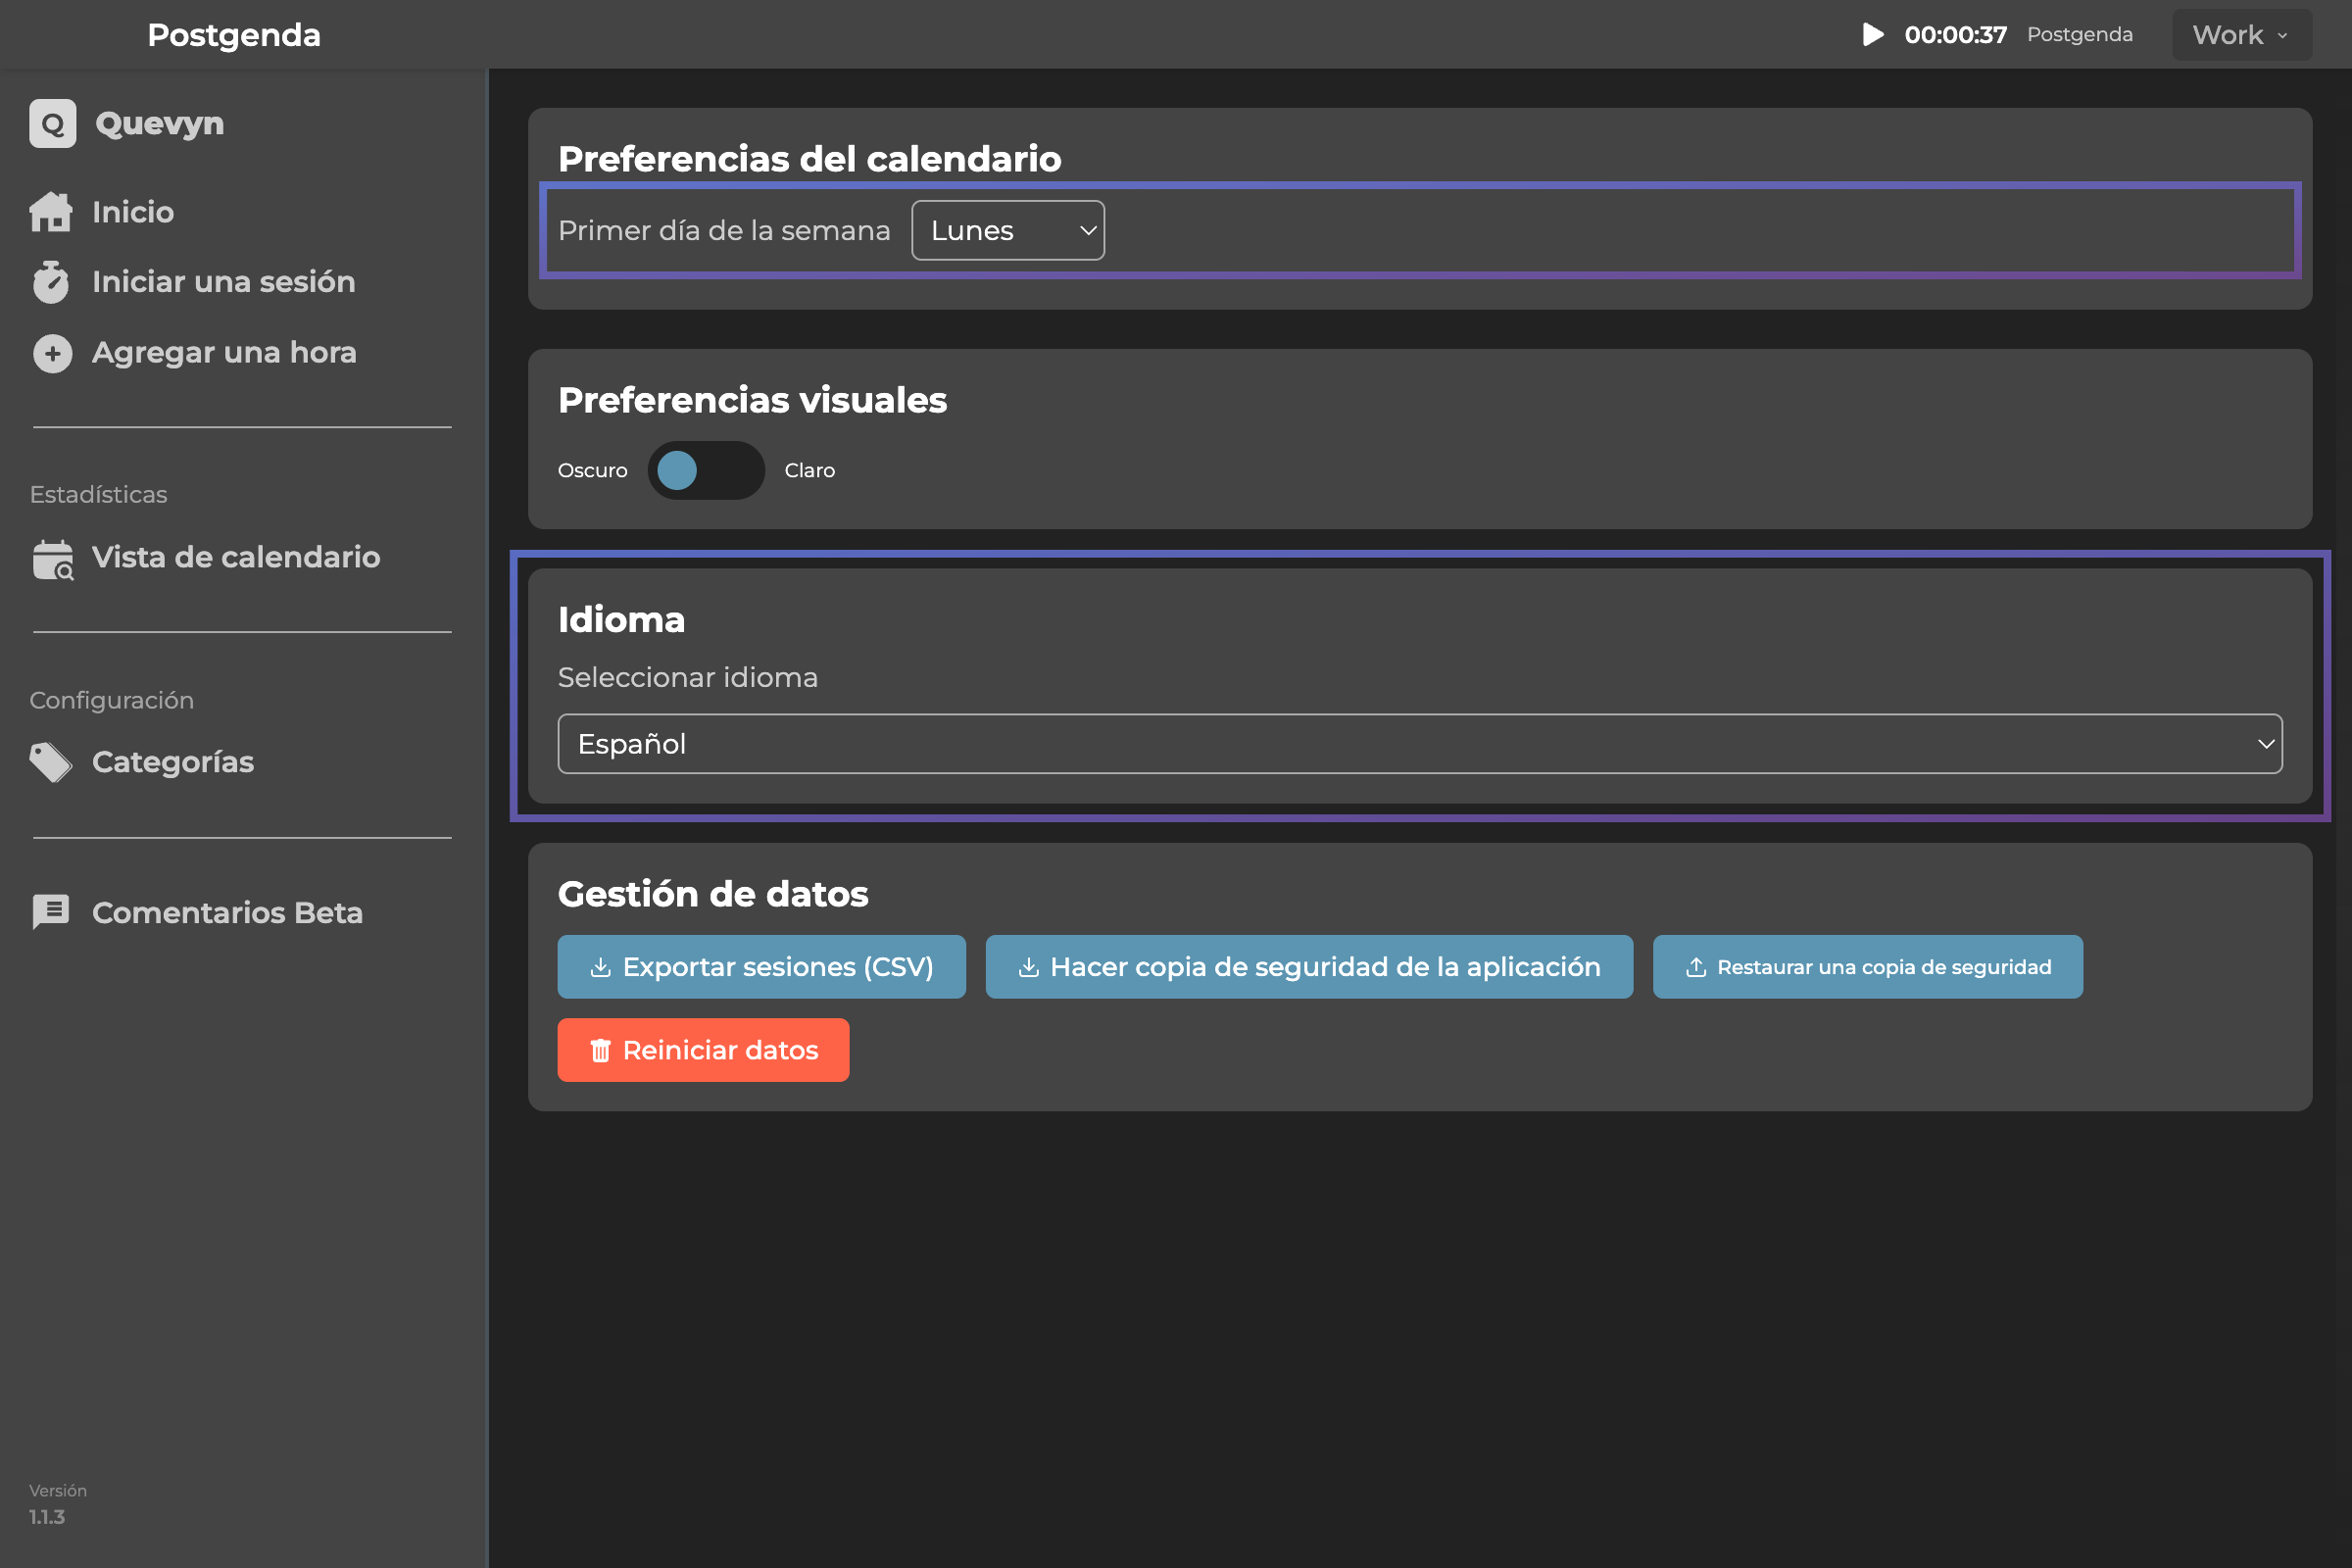Click the Idioma heading
Screen dimensions: 2352x1568
(621, 620)
